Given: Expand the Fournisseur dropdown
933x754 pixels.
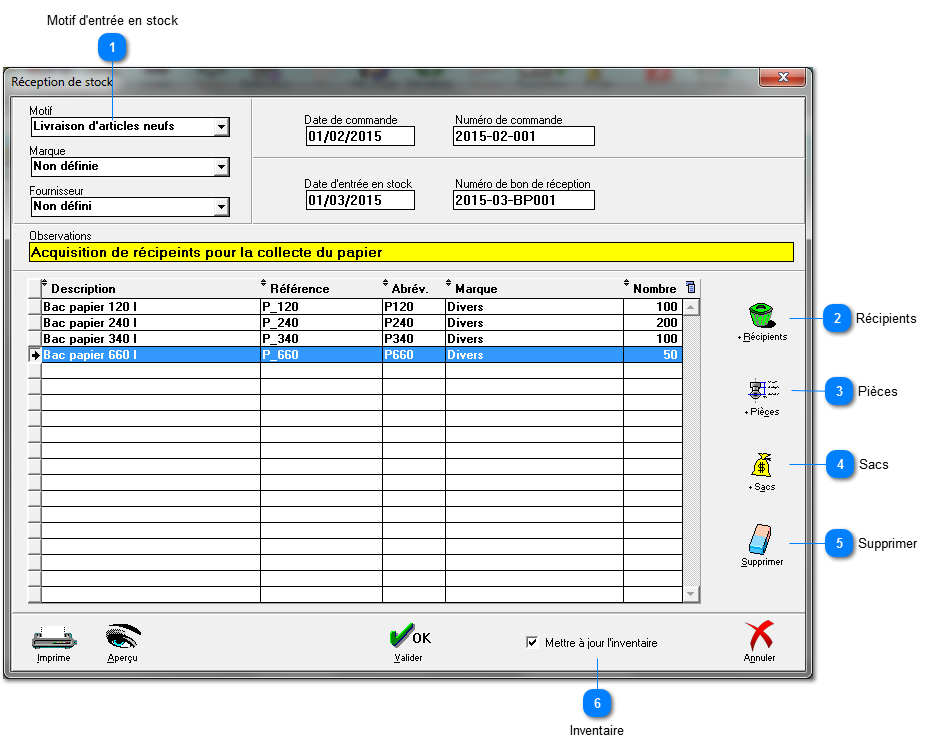Looking at the screenshot, I should 222,207.
